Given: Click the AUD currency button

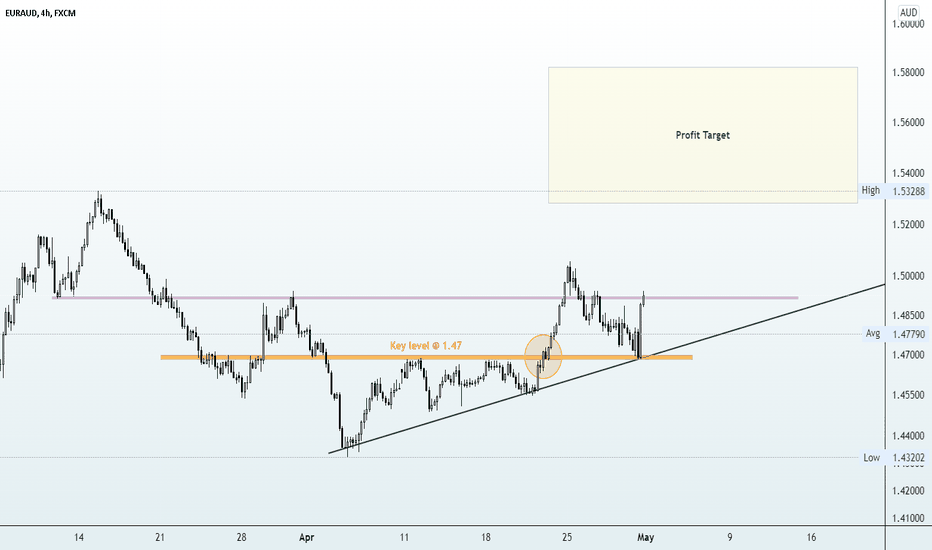Looking at the screenshot, I should 908,12.
